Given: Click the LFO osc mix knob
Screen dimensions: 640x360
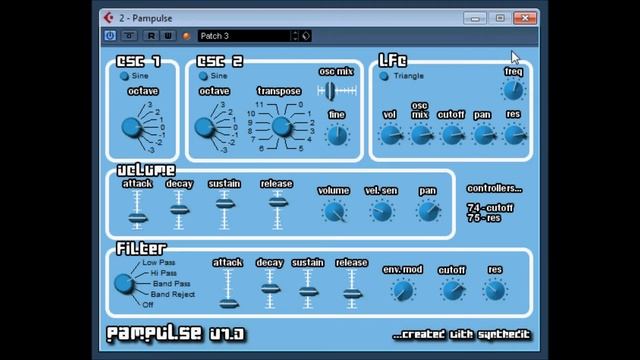Looking at the screenshot, I should [x=421, y=135].
